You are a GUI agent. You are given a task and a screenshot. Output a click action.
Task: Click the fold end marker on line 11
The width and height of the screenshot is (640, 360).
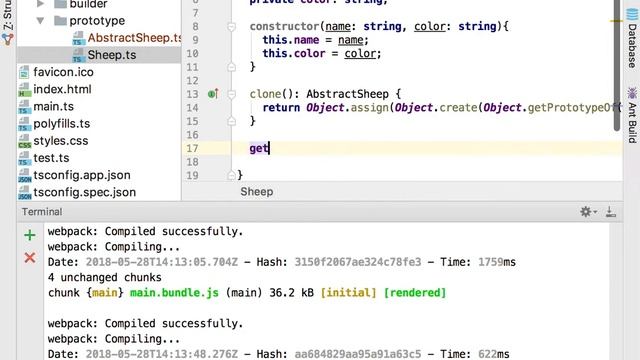pos(231,67)
